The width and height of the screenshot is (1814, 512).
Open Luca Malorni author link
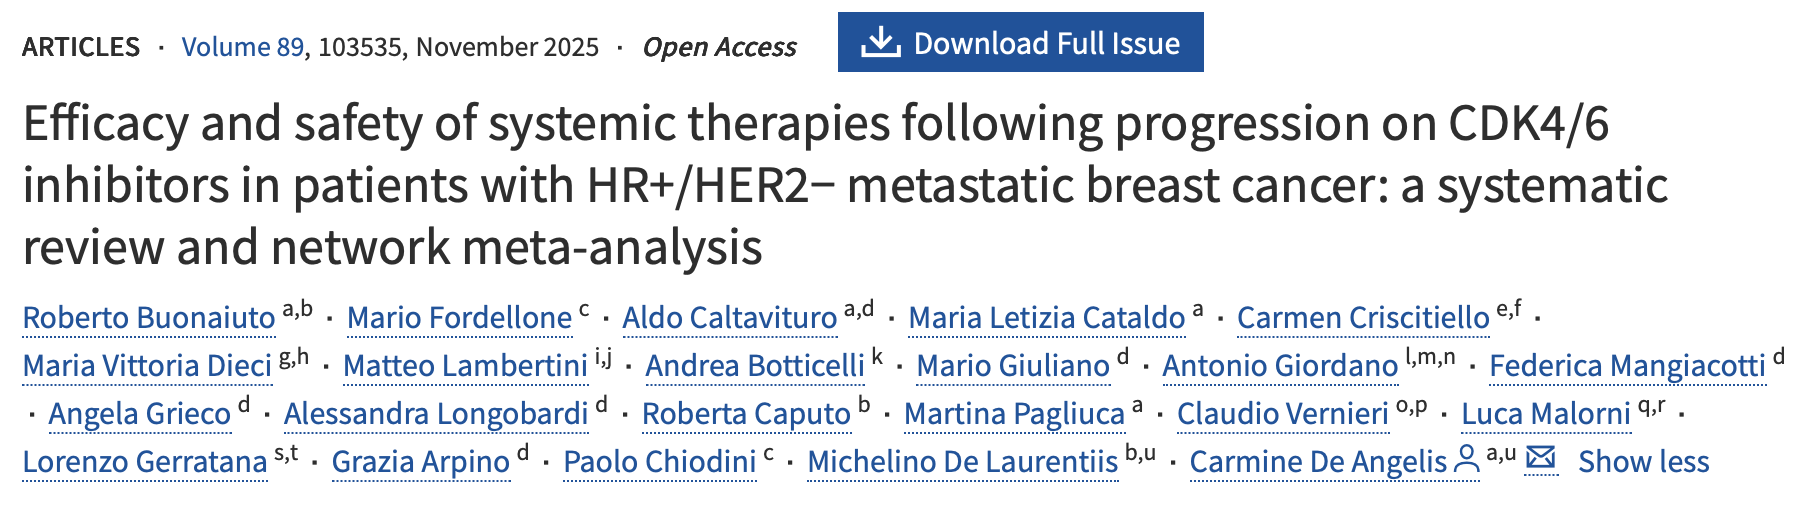coord(1545,414)
